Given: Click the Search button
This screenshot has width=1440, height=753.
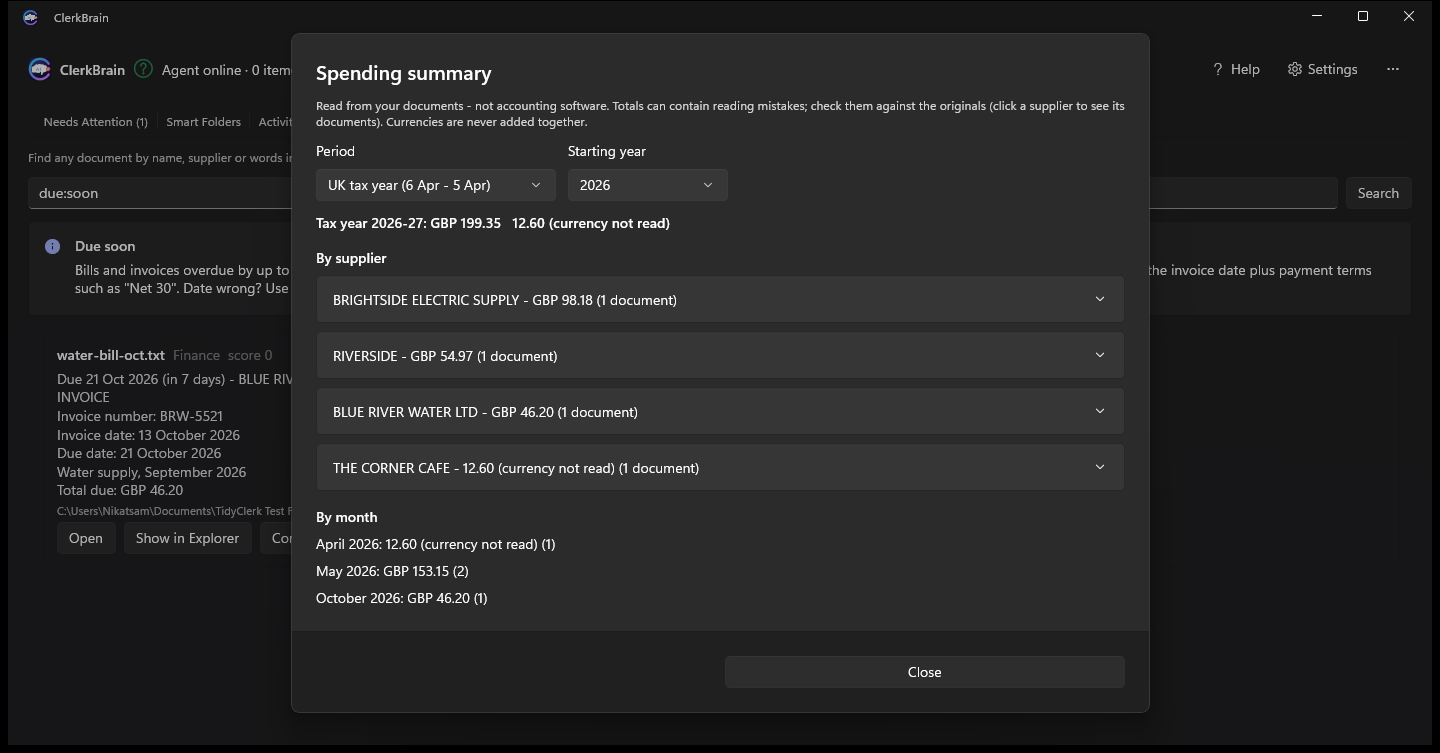Looking at the screenshot, I should pyautogui.click(x=1378, y=193).
